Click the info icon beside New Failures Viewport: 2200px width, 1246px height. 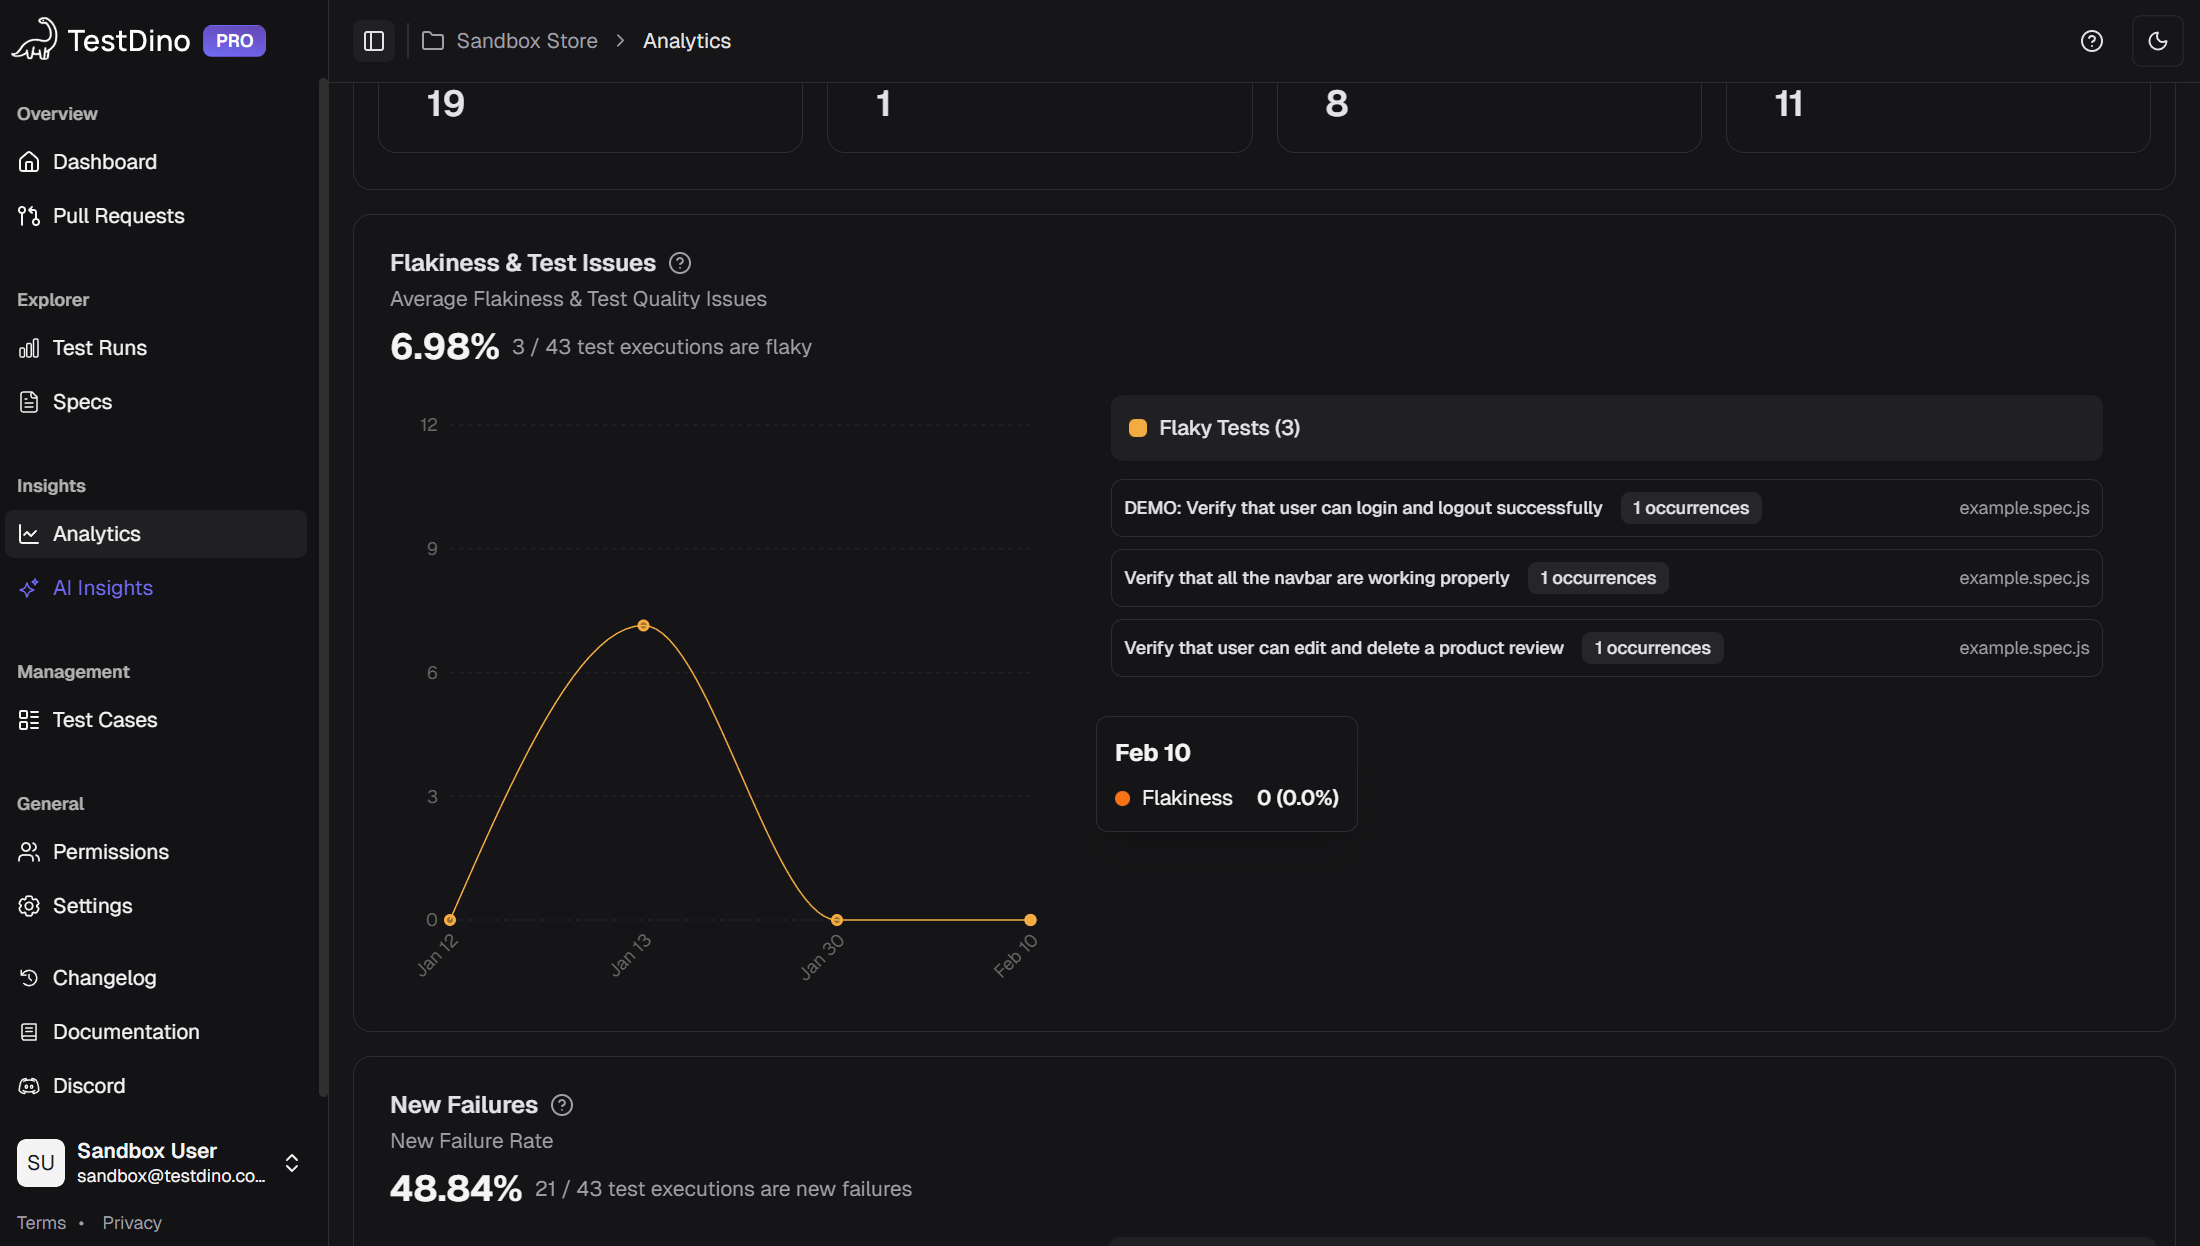[562, 1105]
